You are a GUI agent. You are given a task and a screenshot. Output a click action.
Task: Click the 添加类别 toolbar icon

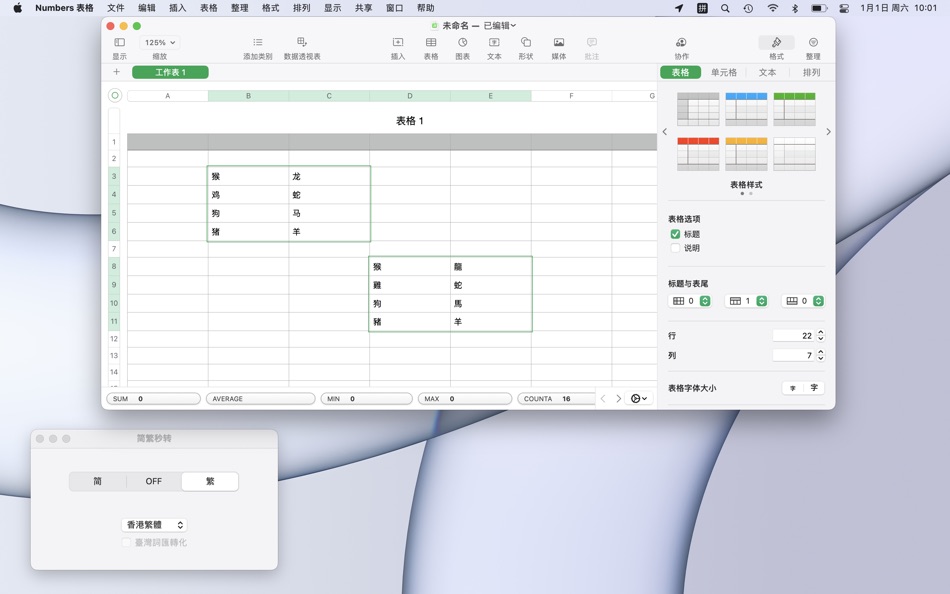[257, 42]
